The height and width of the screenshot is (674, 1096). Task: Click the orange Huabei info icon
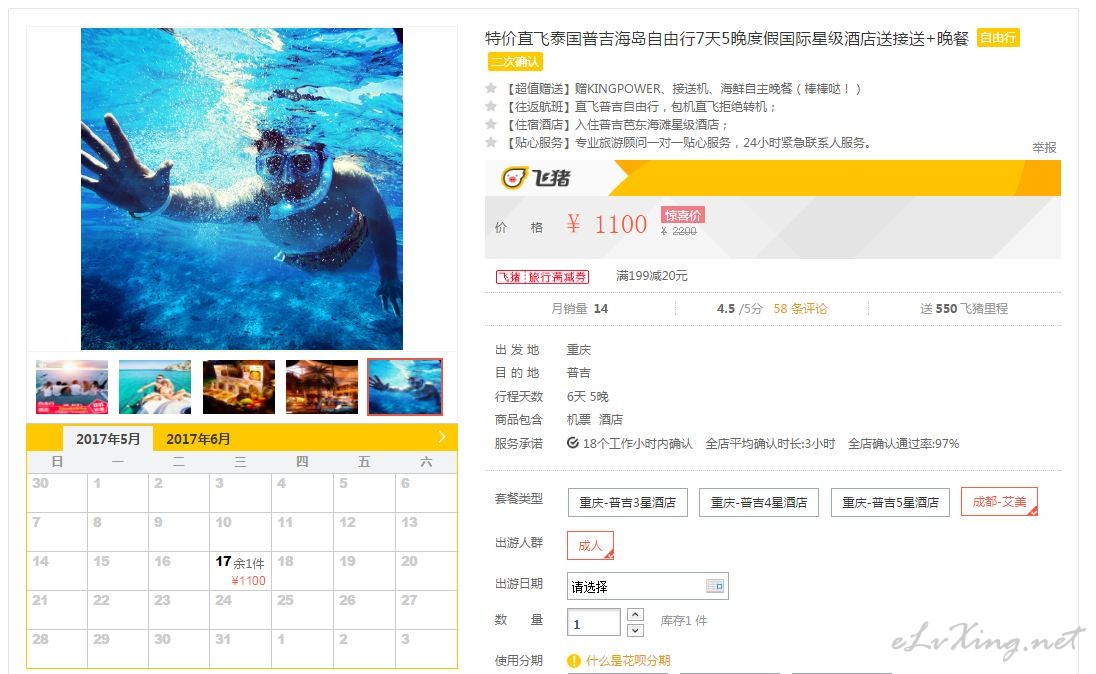pyautogui.click(x=574, y=660)
